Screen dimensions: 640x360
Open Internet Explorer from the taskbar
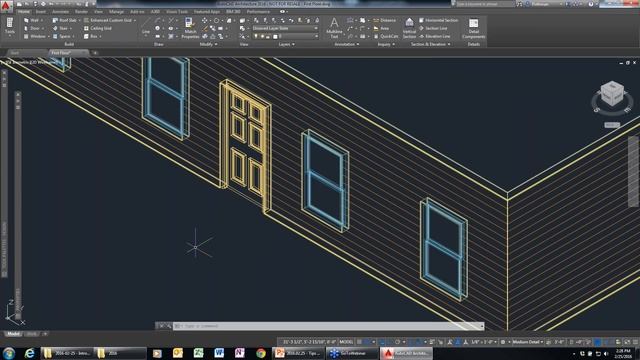(x=29, y=353)
